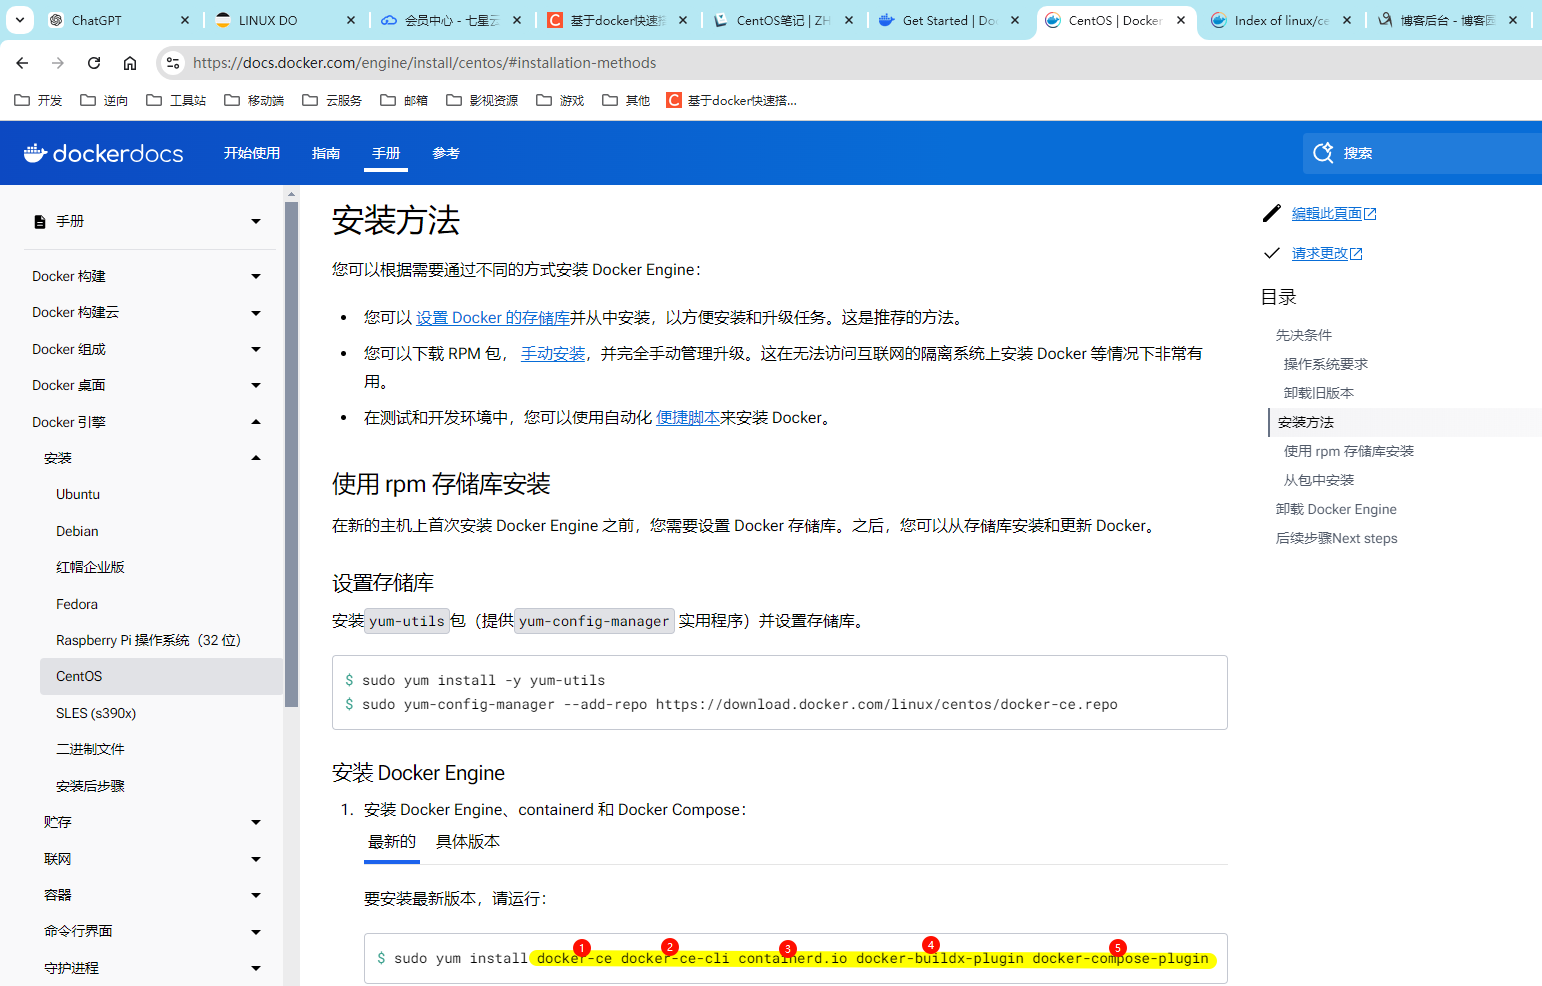The width and height of the screenshot is (1542, 986).
Task: Collapse the 安装 subsection
Action: (x=256, y=458)
